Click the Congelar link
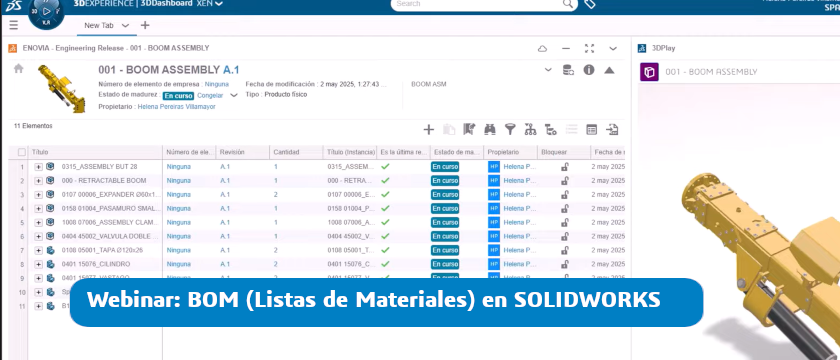This screenshot has width=840, height=360. click(x=210, y=95)
